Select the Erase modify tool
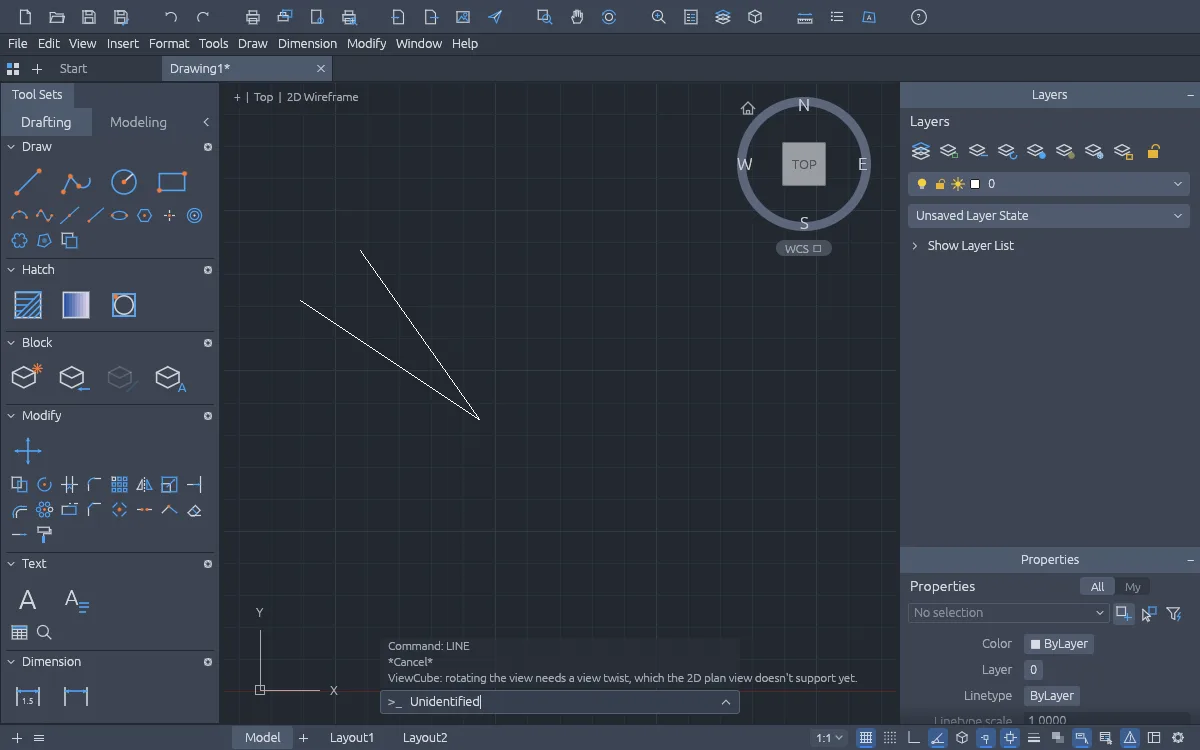Viewport: 1200px width, 750px height. 195,510
